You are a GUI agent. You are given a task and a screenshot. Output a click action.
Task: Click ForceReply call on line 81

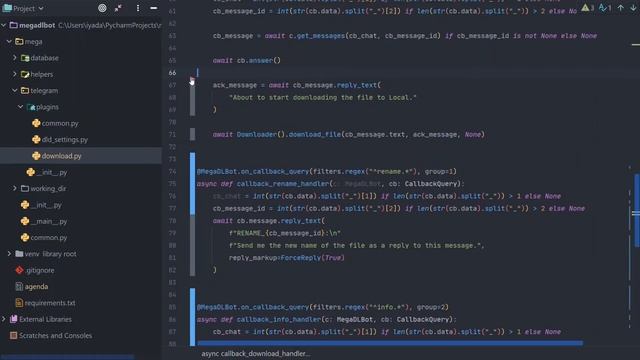pos(301,258)
